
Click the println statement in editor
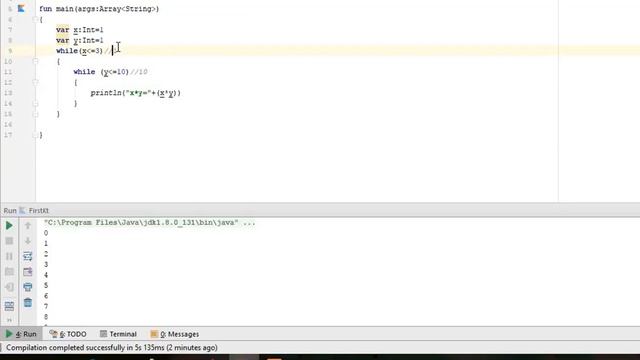[x=136, y=93]
